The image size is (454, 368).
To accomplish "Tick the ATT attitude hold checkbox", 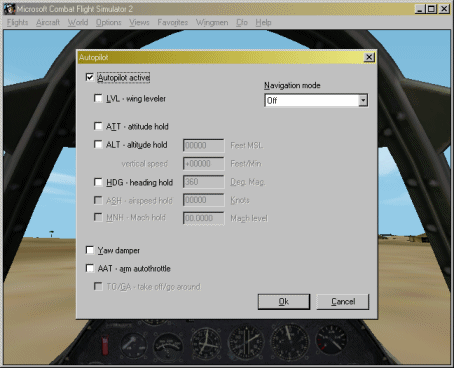I will 98,126.
